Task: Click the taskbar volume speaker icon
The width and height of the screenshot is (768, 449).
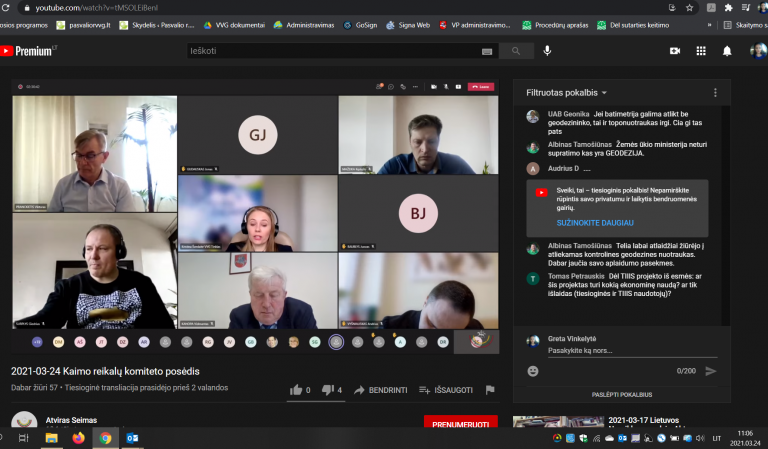Action: click(700, 438)
